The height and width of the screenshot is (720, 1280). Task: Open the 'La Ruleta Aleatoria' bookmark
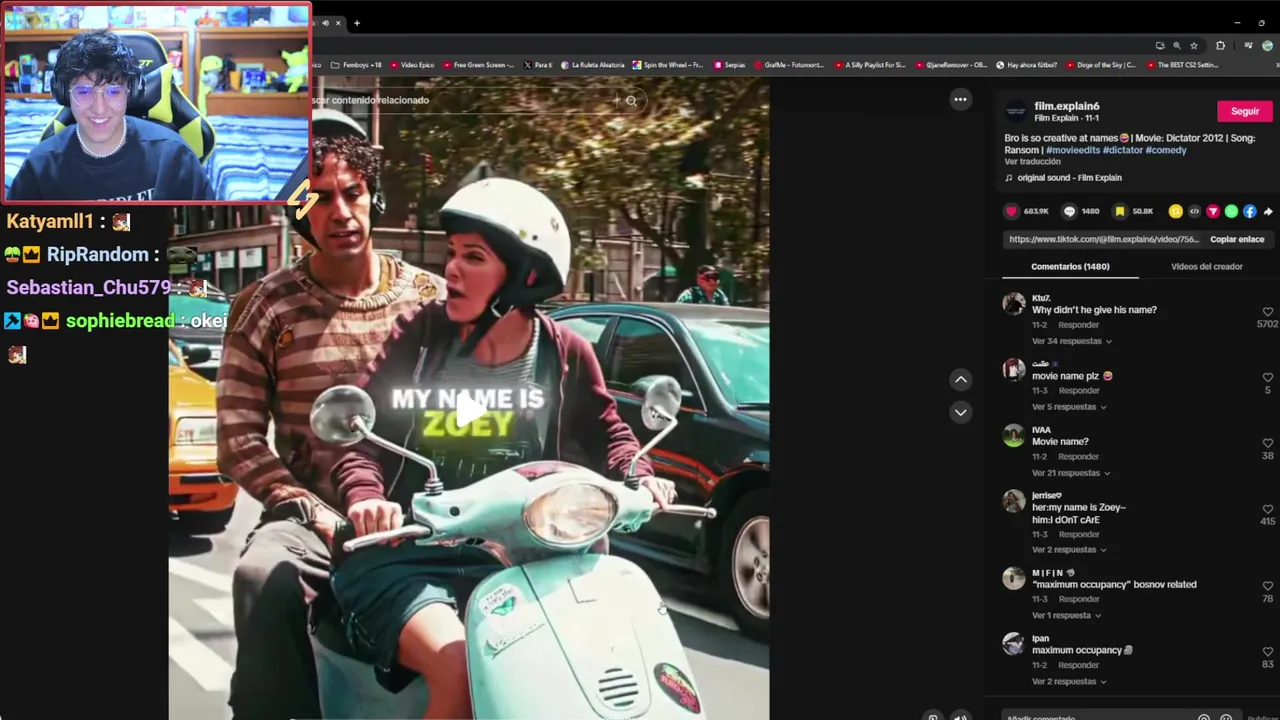592,65
